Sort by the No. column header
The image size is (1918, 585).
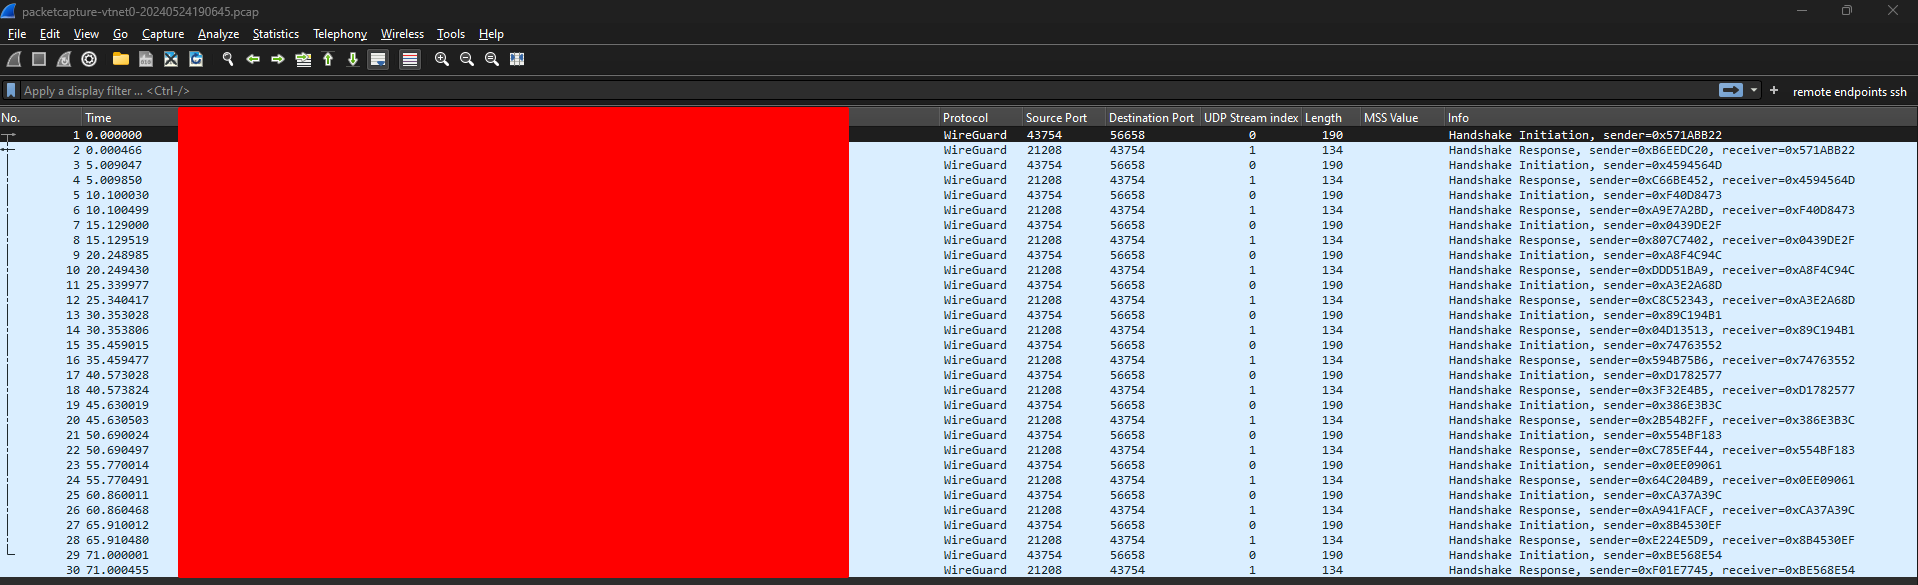(x=41, y=117)
